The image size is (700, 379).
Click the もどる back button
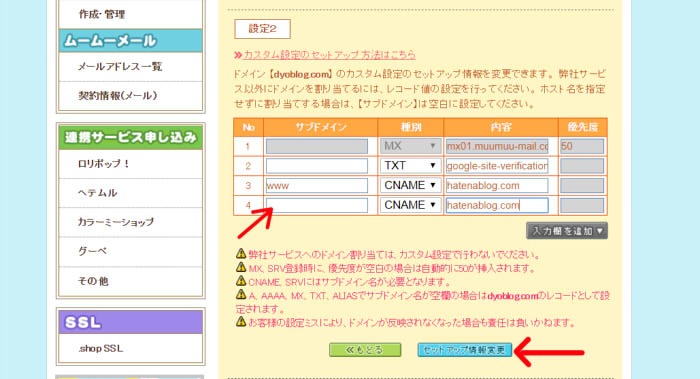[x=365, y=350]
